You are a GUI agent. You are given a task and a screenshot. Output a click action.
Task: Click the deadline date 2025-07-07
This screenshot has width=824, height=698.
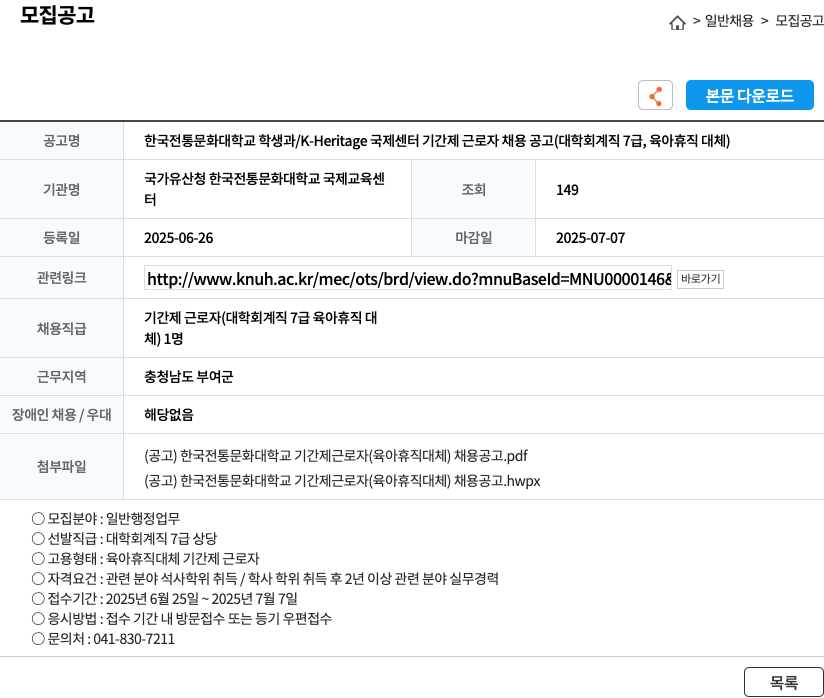(591, 238)
